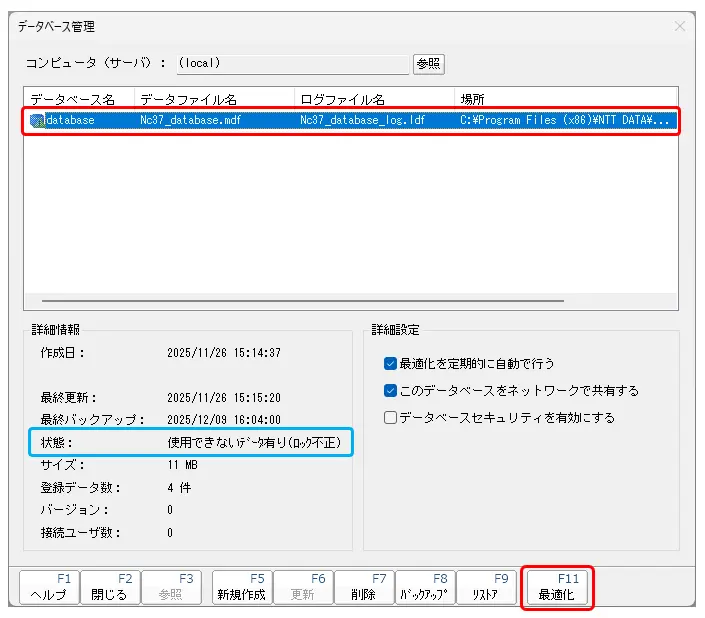Click the database icon in the list row
The image size is (705, 618).
[37, 120]
